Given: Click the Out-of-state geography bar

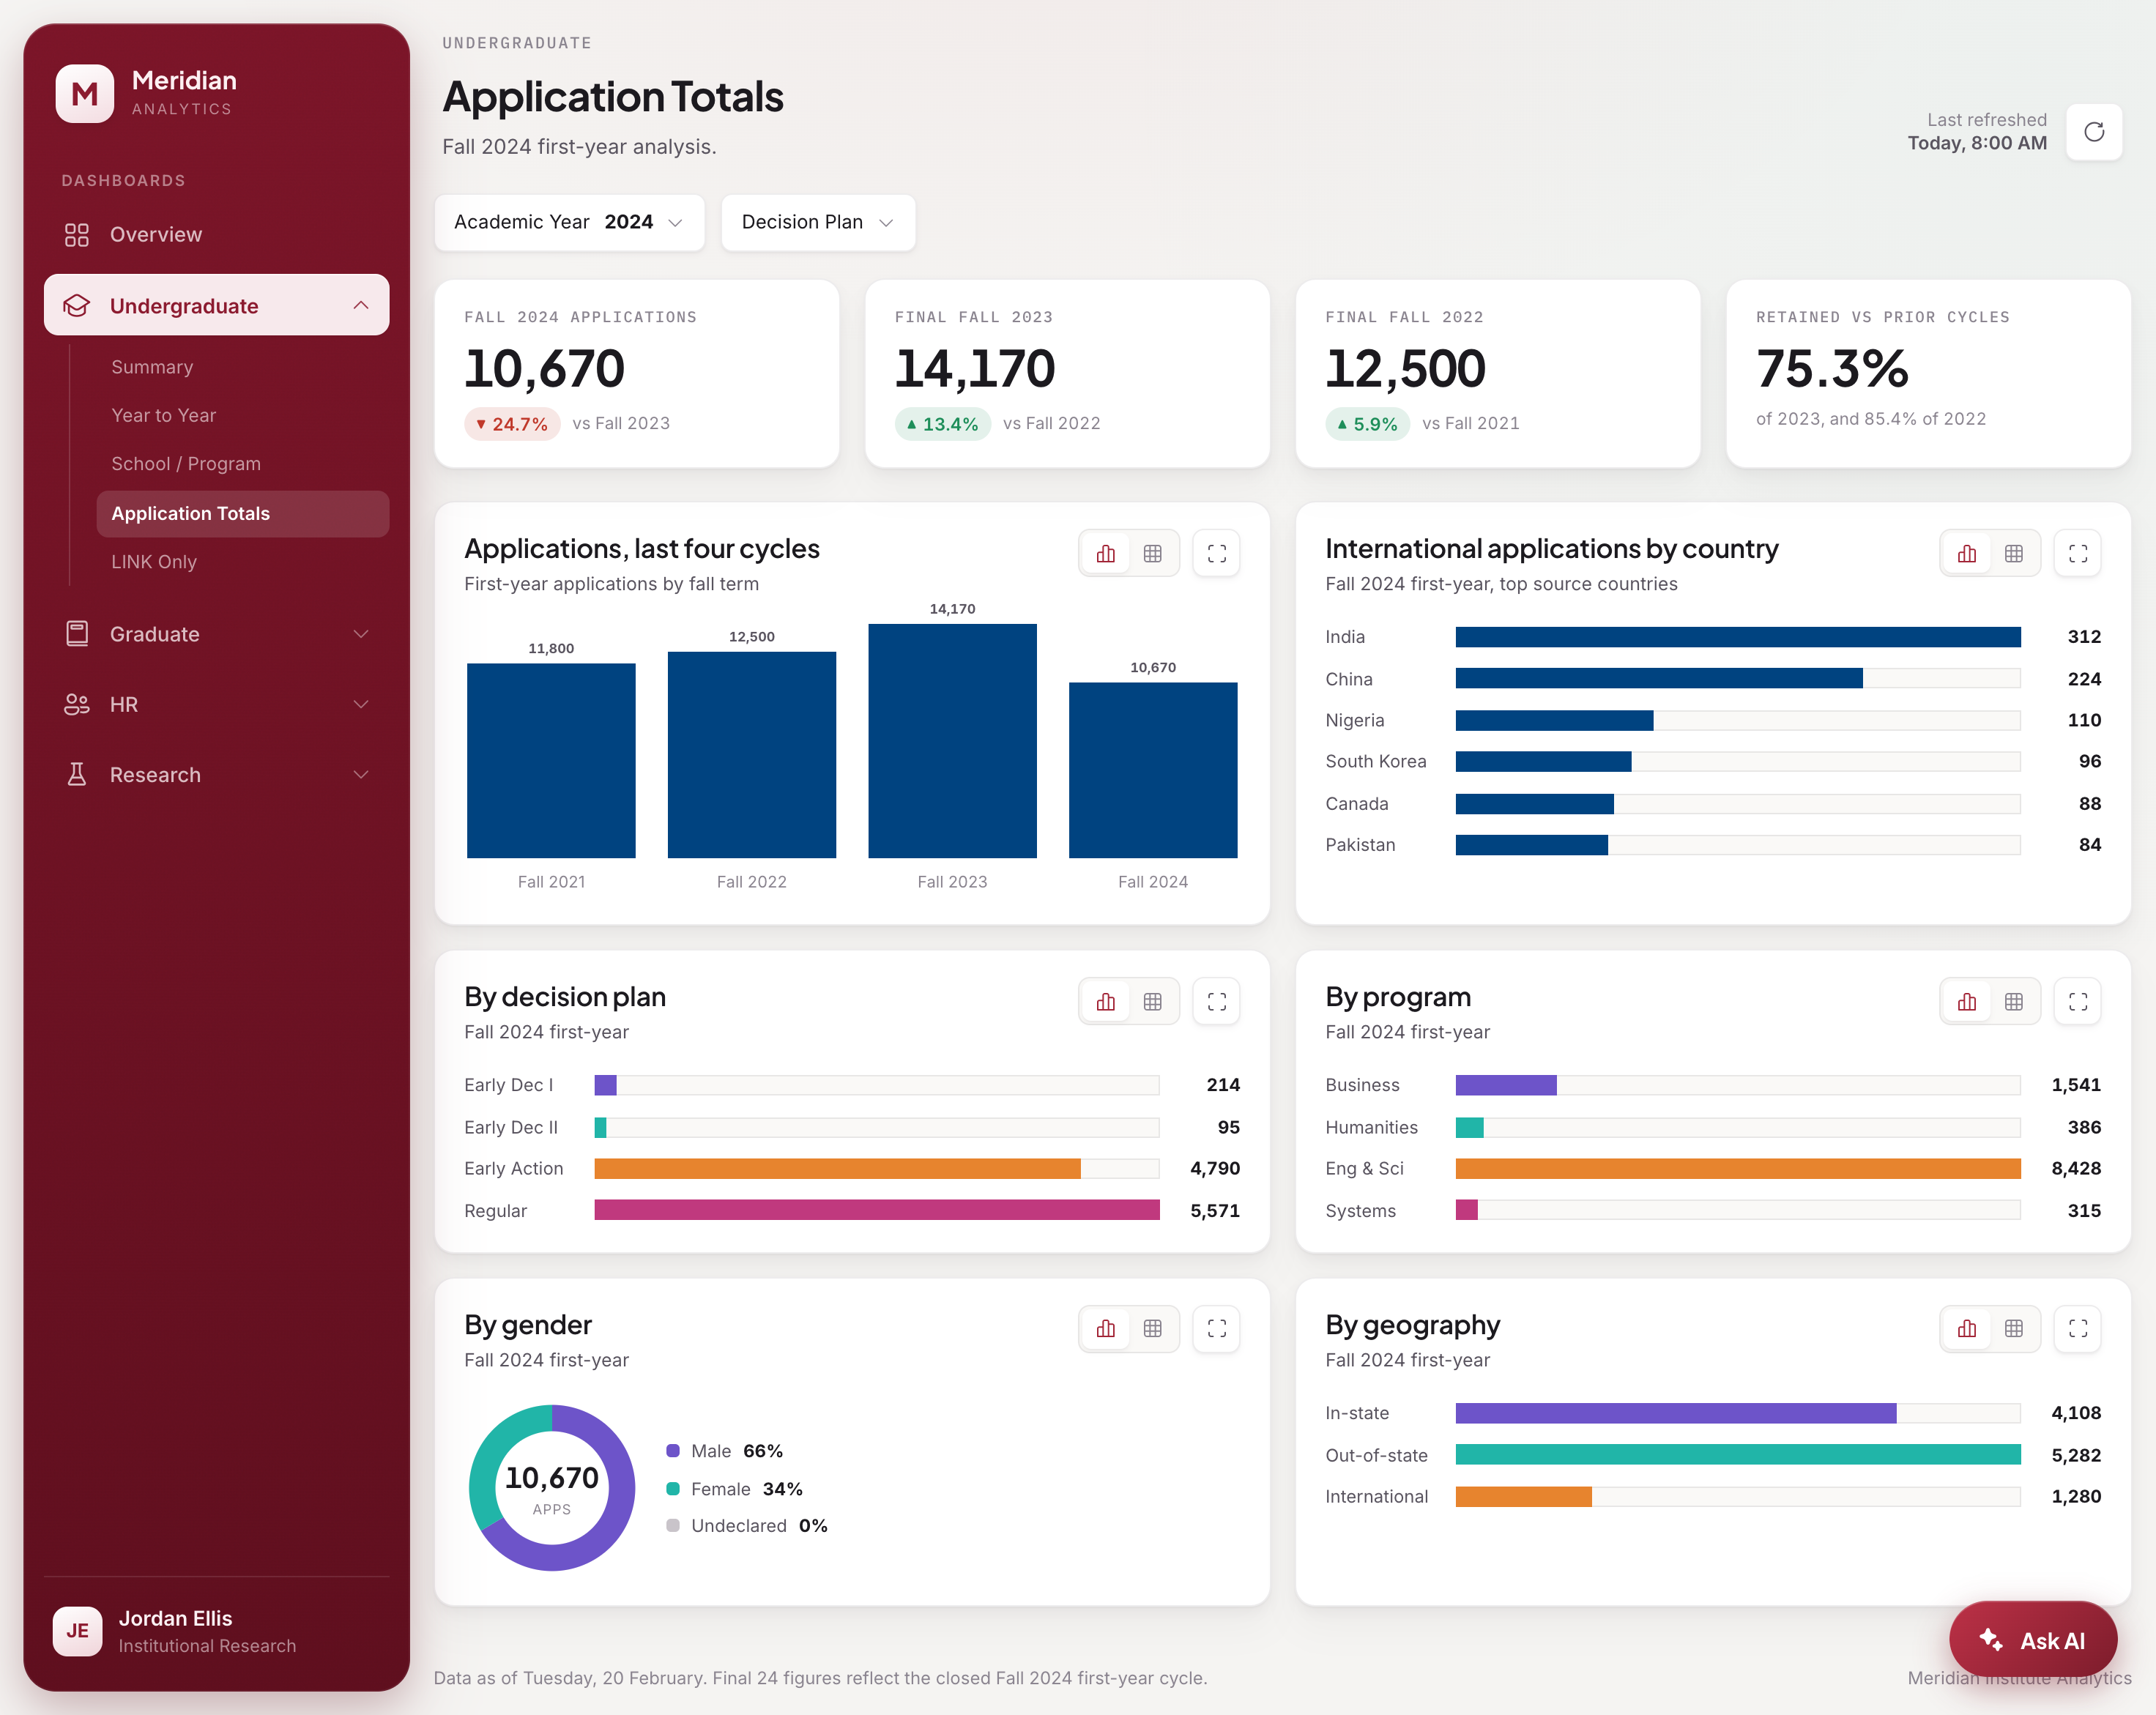Looking at the screenshot, I should coord(1738,1455).
